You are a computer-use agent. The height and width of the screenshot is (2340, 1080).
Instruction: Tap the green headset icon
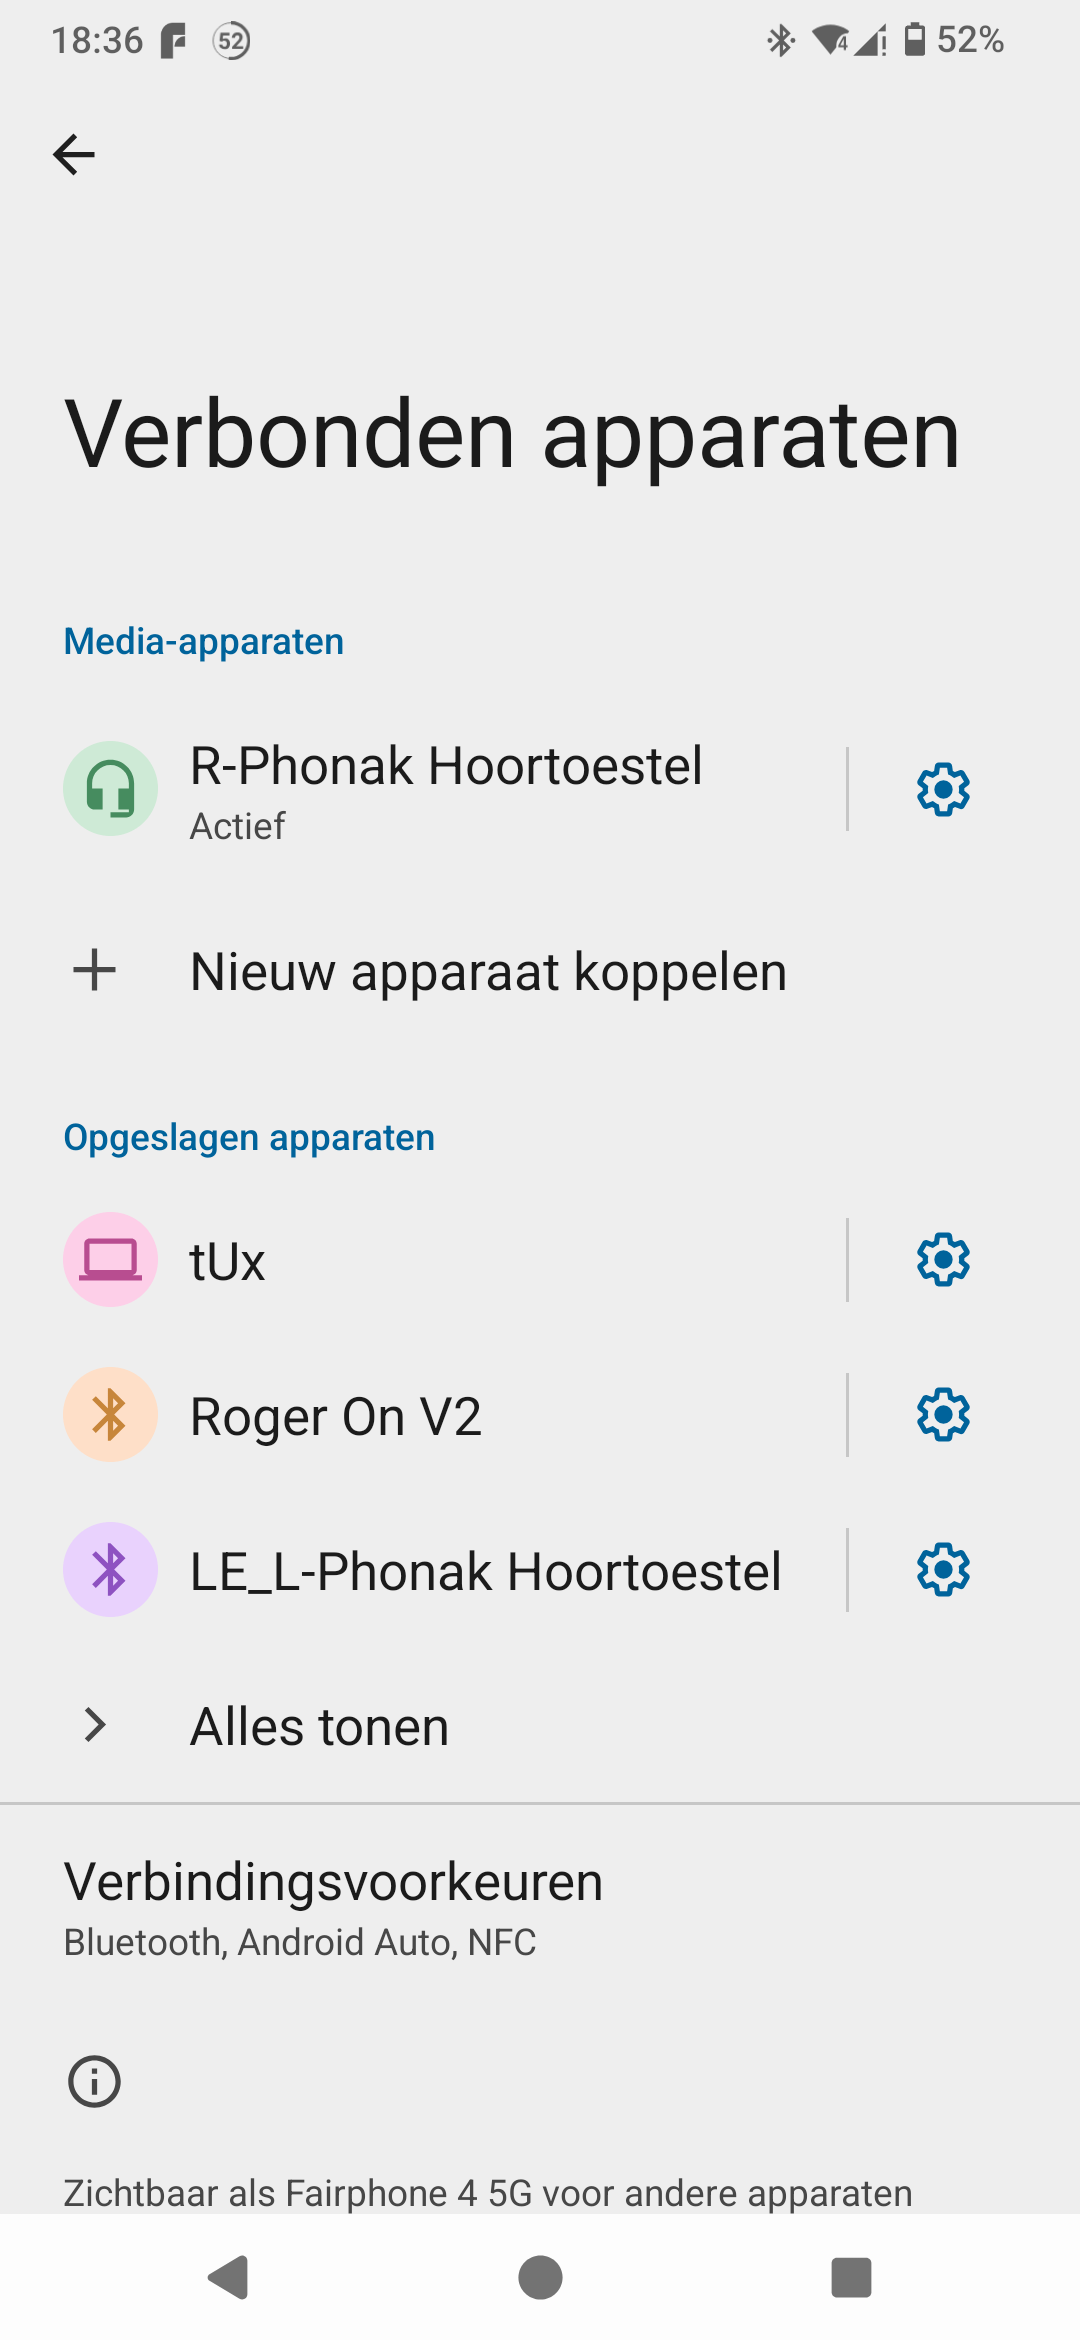pyautogui.click(x=110, y=789)
